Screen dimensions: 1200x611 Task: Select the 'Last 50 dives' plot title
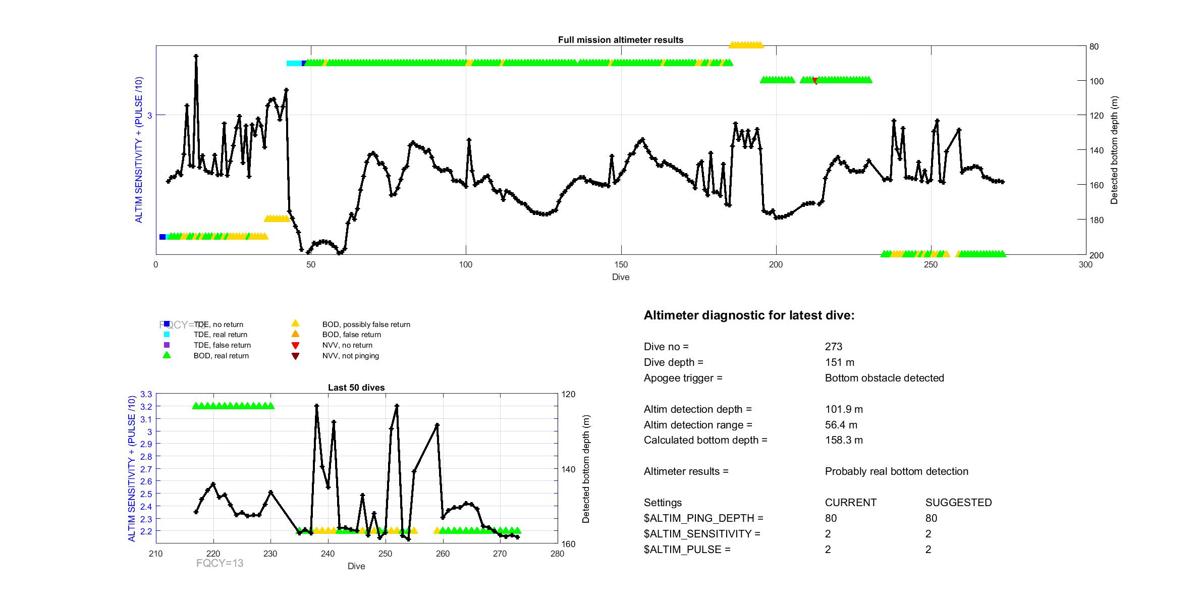point(356,387)
